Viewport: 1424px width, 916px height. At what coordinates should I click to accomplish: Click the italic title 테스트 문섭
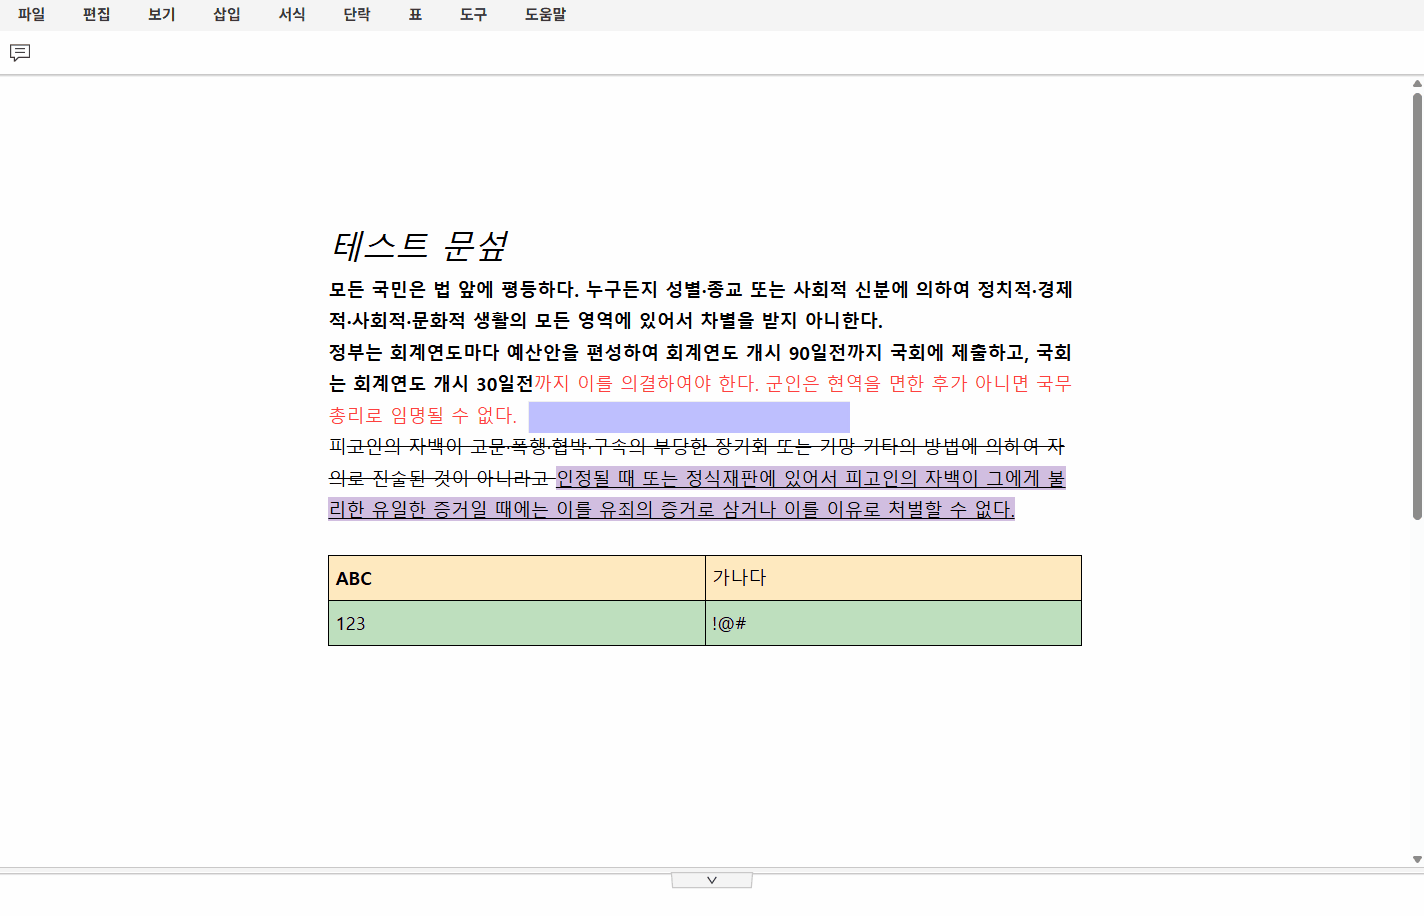point(420,245)
